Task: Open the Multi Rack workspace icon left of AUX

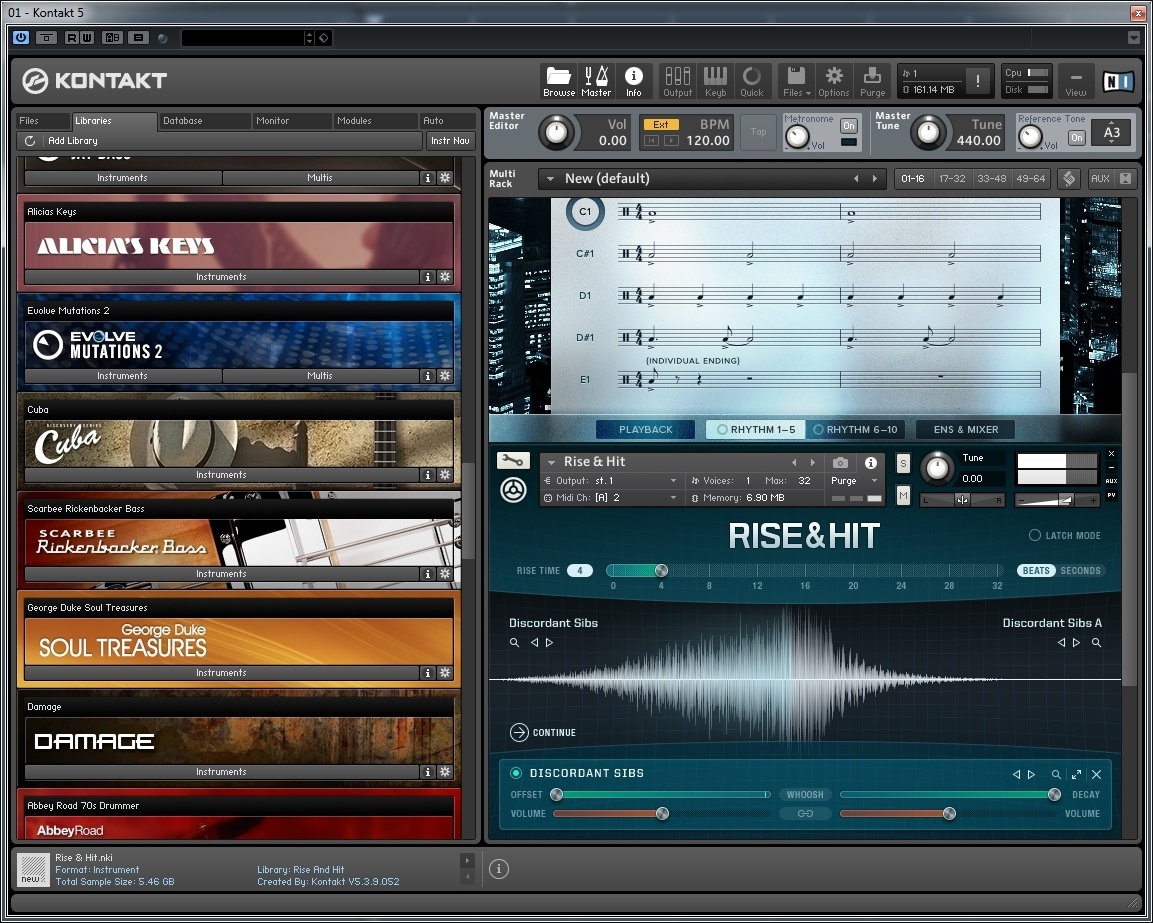Action: click(1069, 179)
